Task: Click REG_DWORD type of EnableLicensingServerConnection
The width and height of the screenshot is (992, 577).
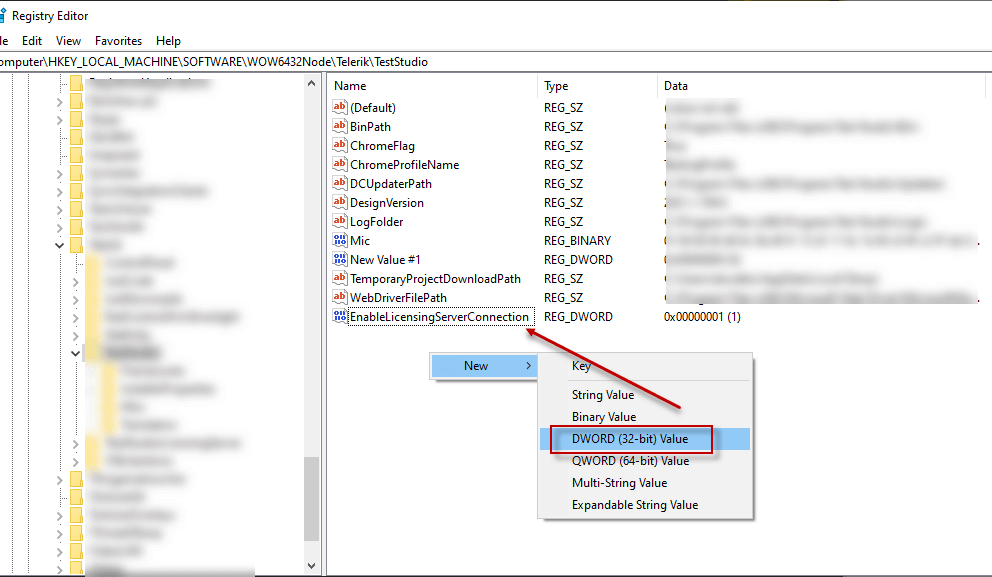Action: tap(578, 316)
